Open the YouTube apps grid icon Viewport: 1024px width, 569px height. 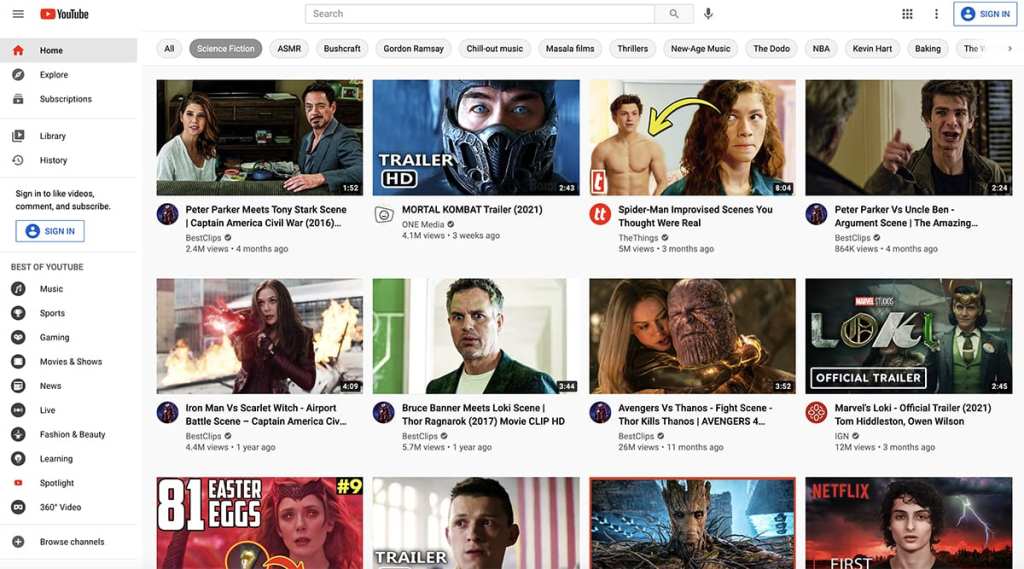pos(907,14)
